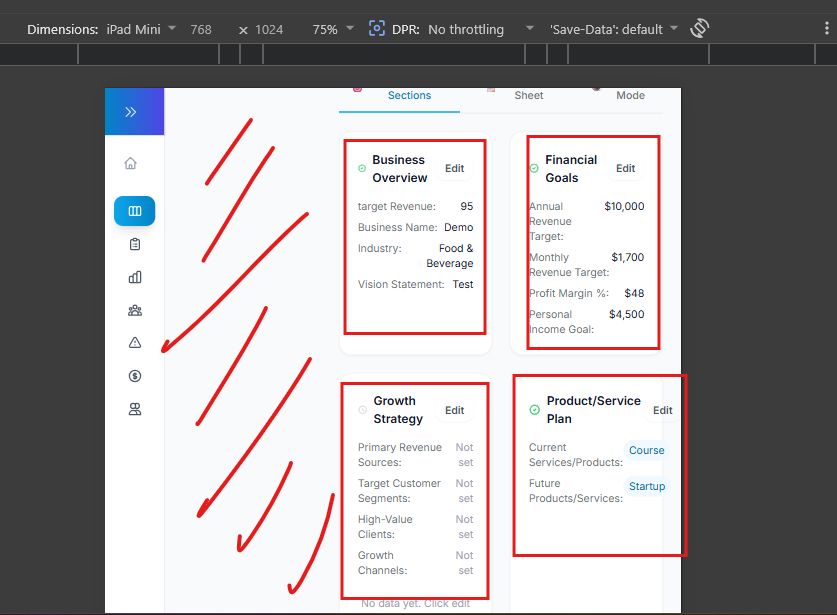The width and height of the screenshot is (837, 615).
Task: Click the Monthly Revenue Target value $1,700
Action: (628, 257)
